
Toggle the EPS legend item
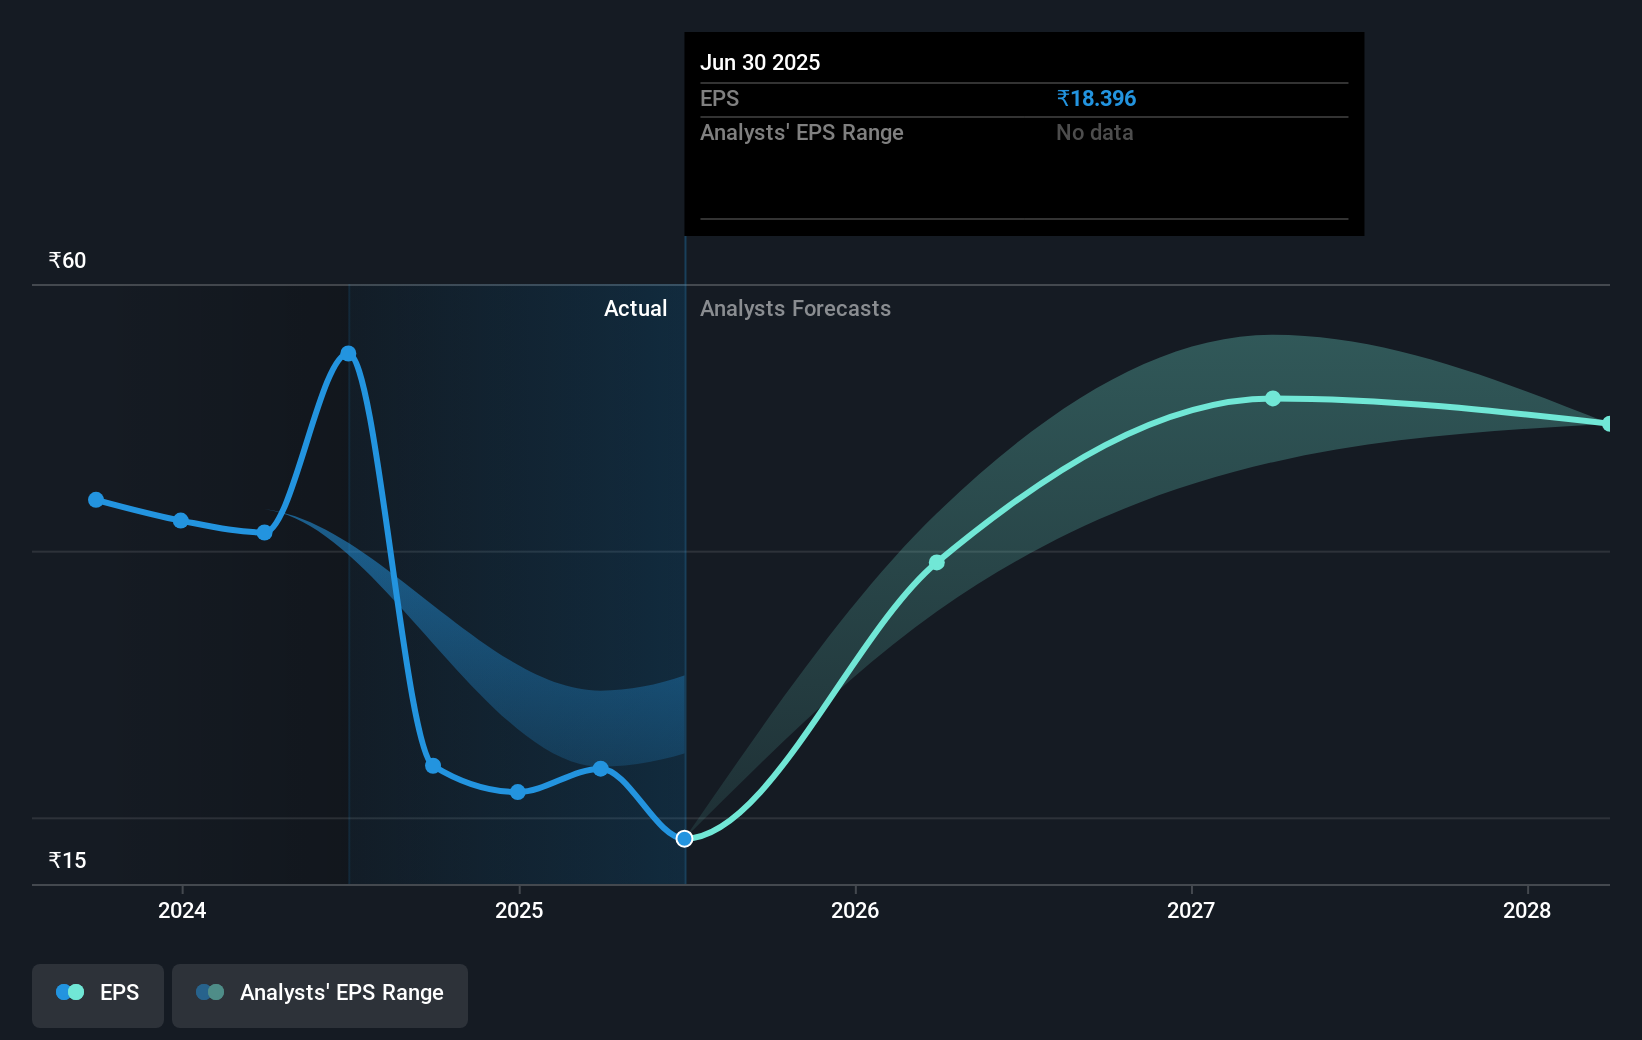[97, 995]
